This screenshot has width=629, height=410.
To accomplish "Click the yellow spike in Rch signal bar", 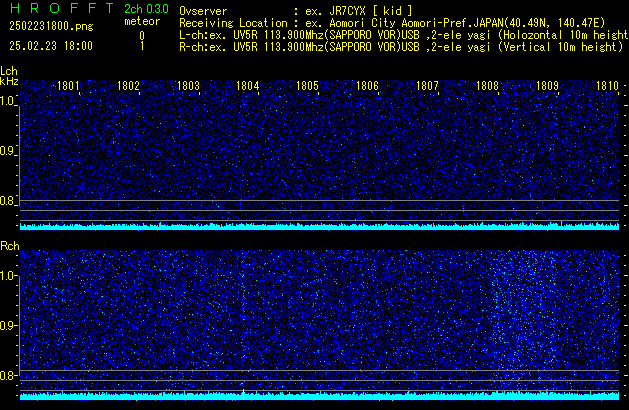I will tap(243, 394).
